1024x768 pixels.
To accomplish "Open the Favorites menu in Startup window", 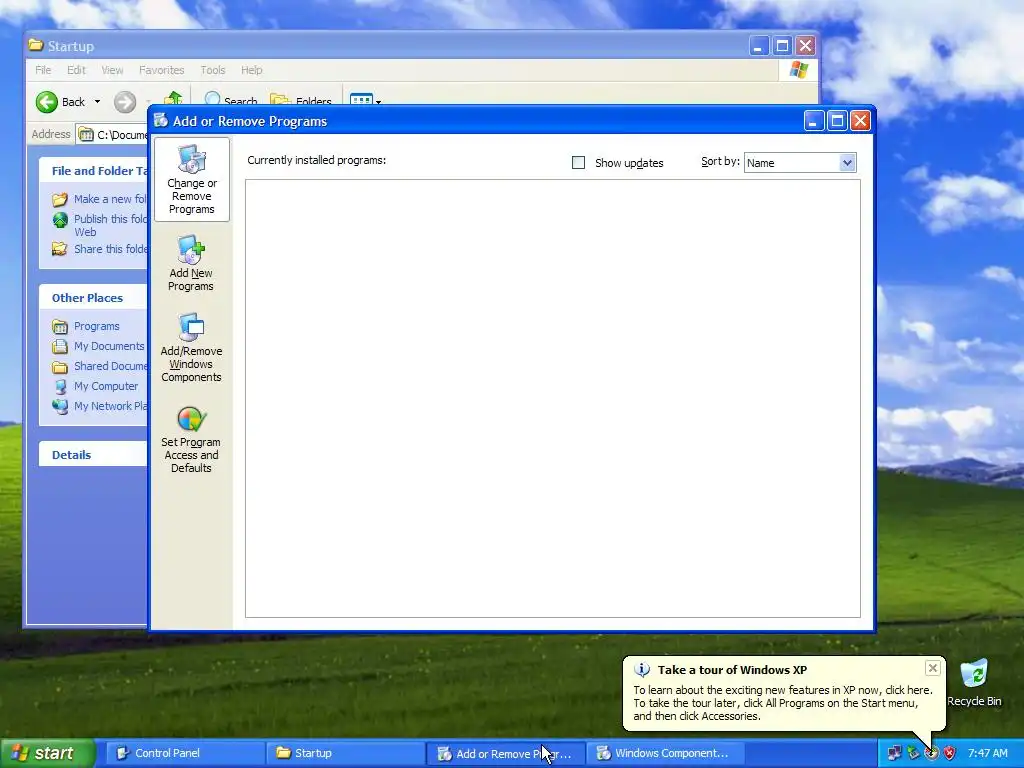I will 161,70.
